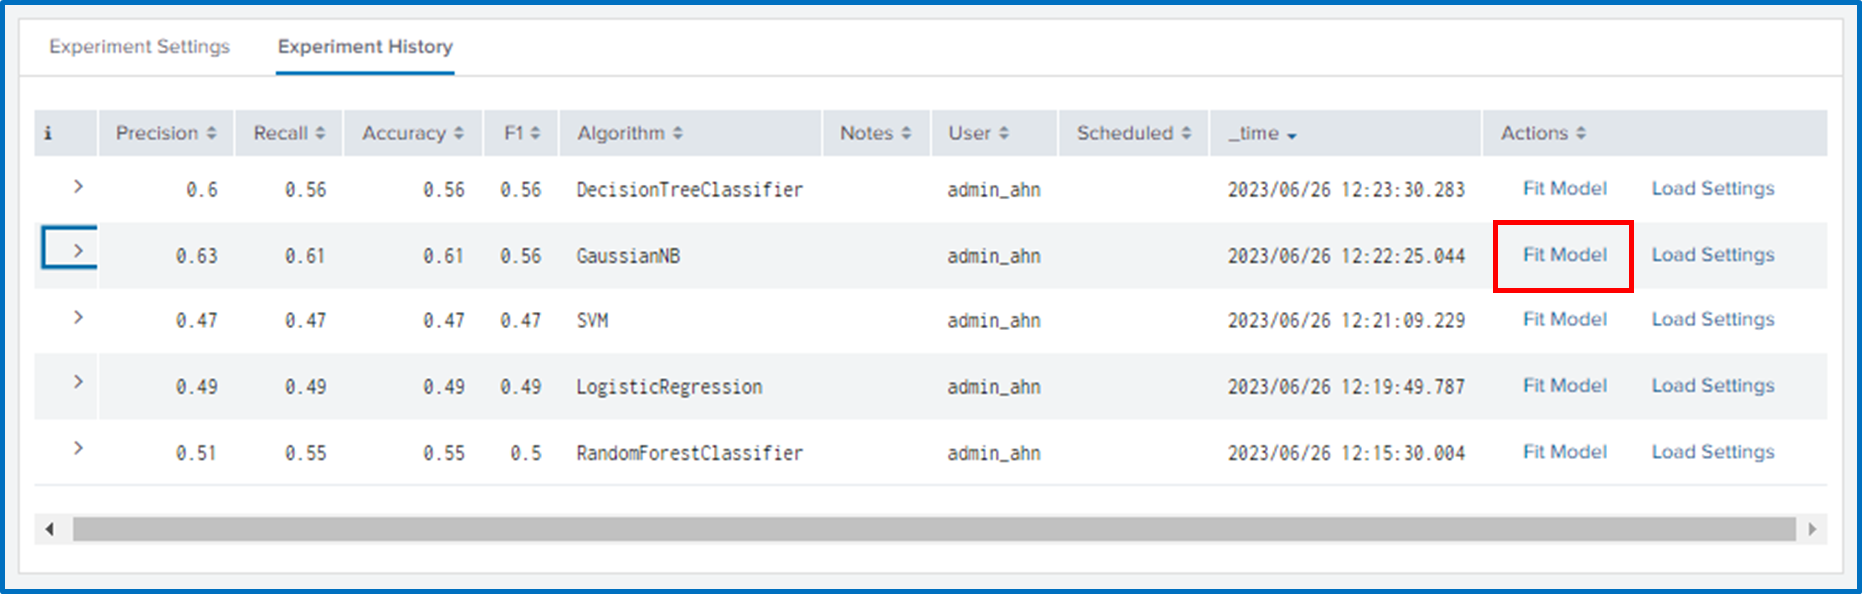Viewport: 1862px width, 594px height.
Task: Sort table by F1 column
Action: [x=521, y=133]
